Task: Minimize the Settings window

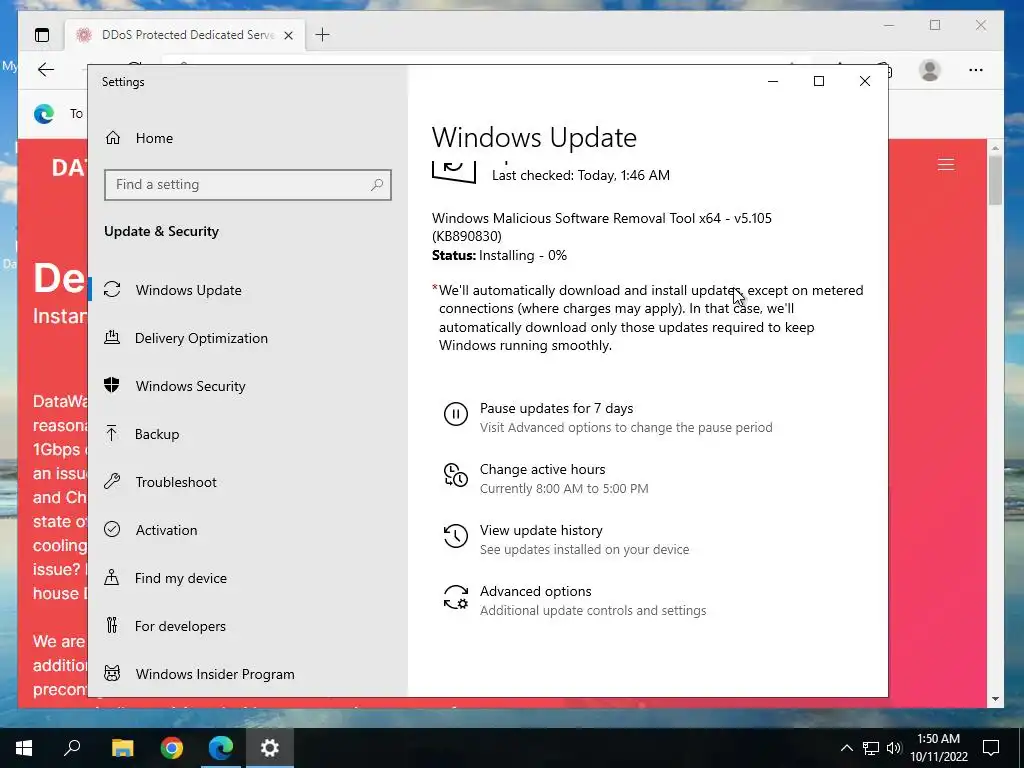Action: 773,81
